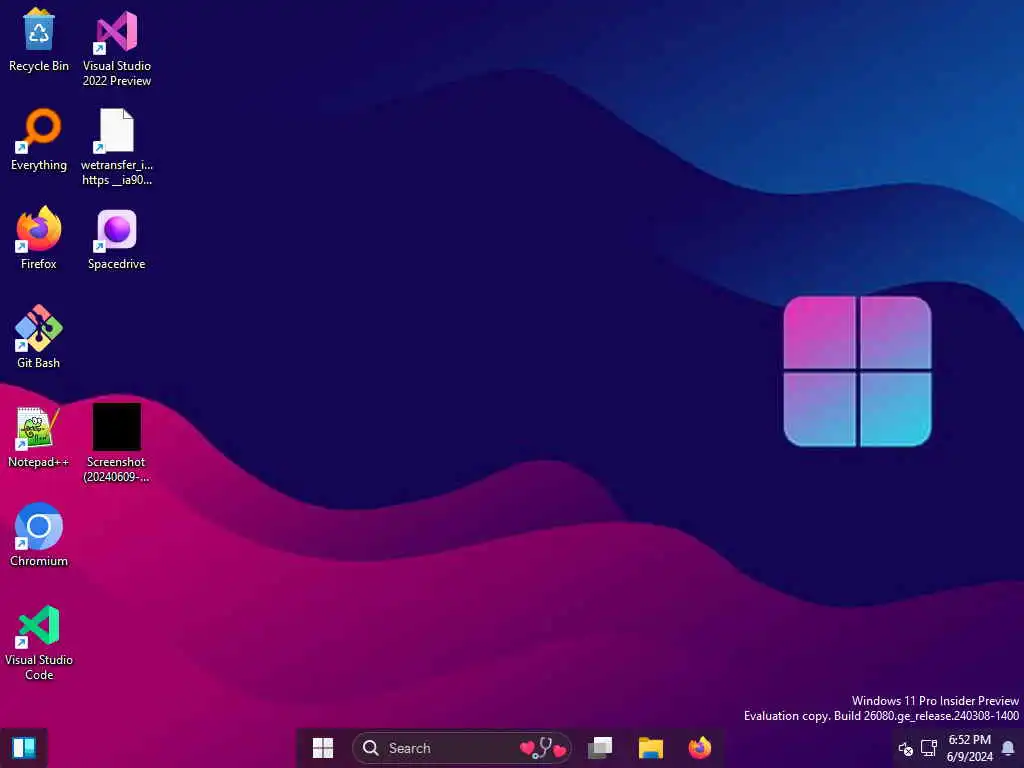This screenshot has width=1024, height=768.
Task: Select the Recycle Bin desktop icon
Action: (x=39, y=40)
